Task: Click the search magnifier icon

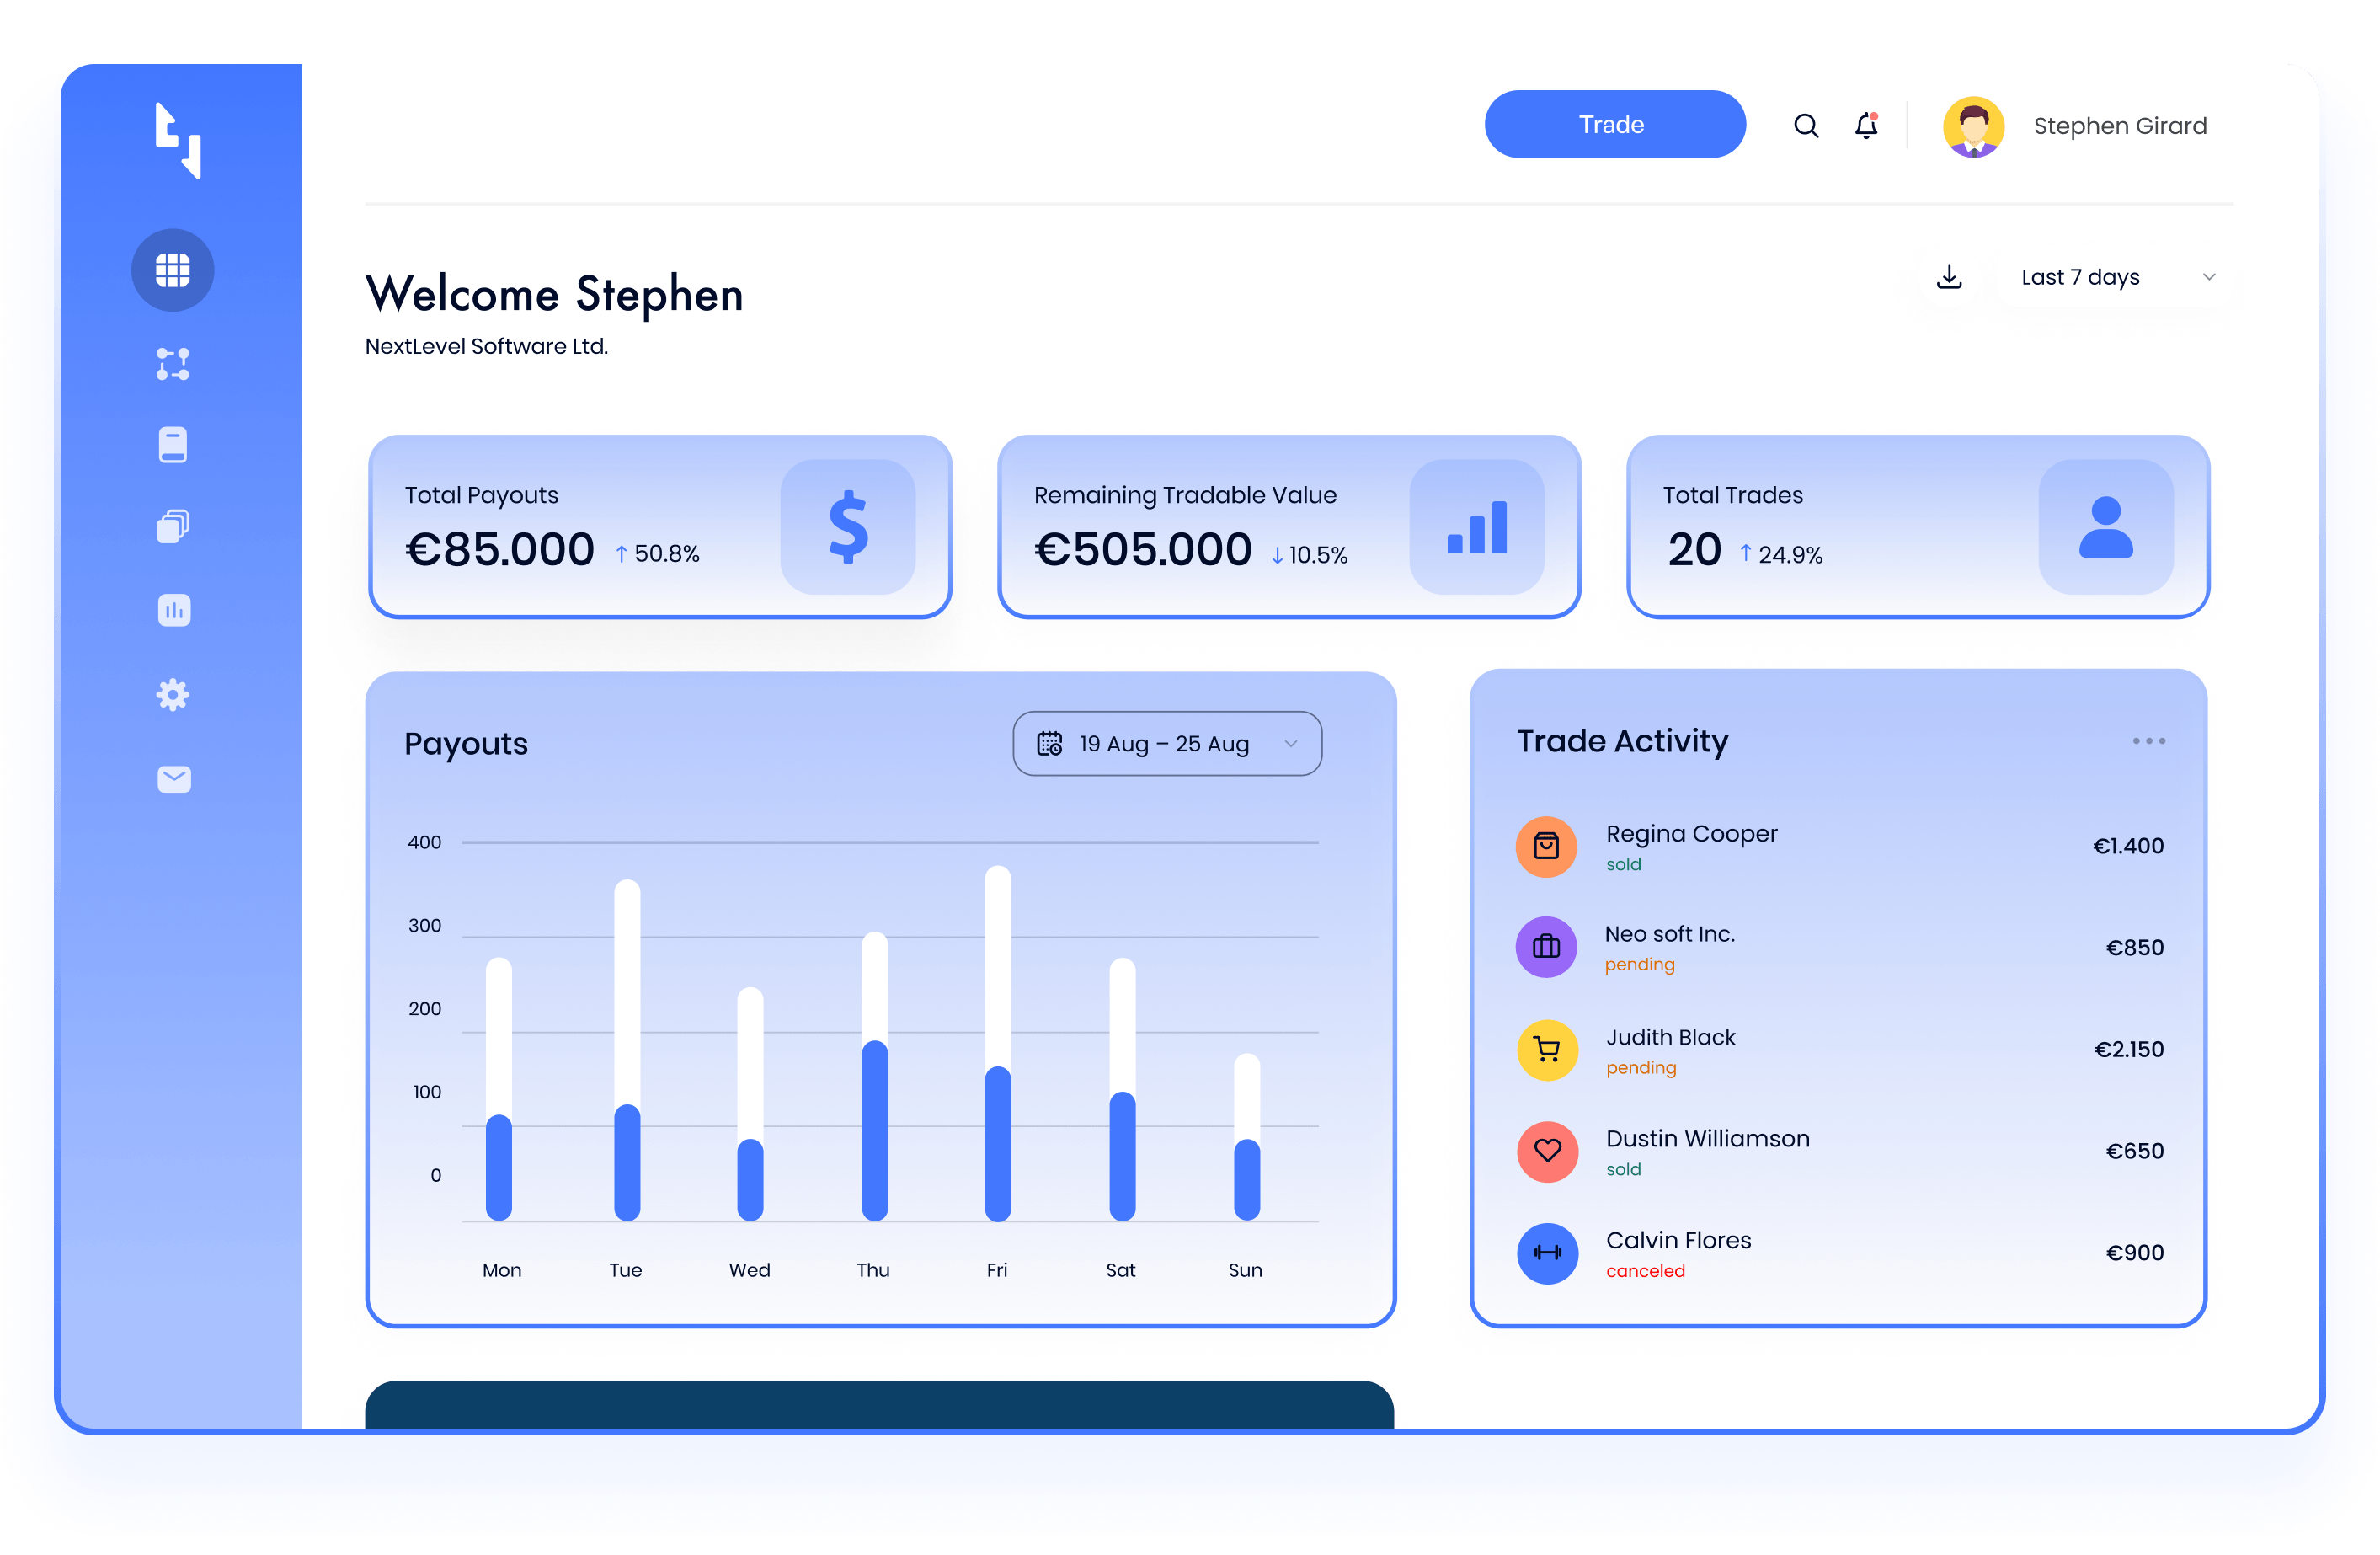Action: [x=1805, y=126]
